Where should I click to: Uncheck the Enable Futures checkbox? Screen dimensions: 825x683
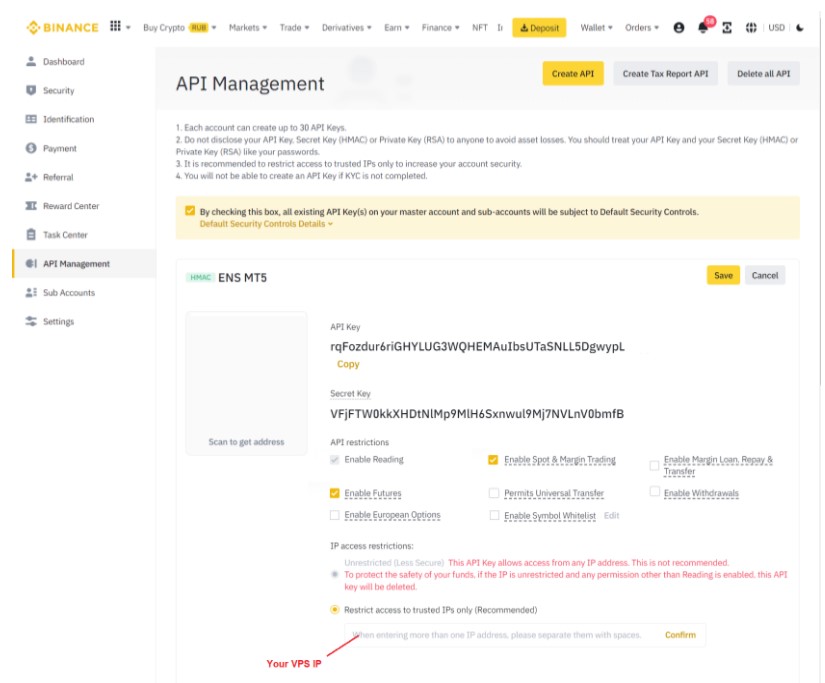pos(335,493)
